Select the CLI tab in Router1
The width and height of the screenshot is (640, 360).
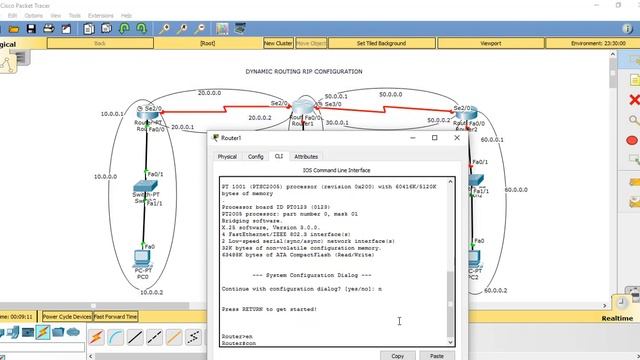279,156
